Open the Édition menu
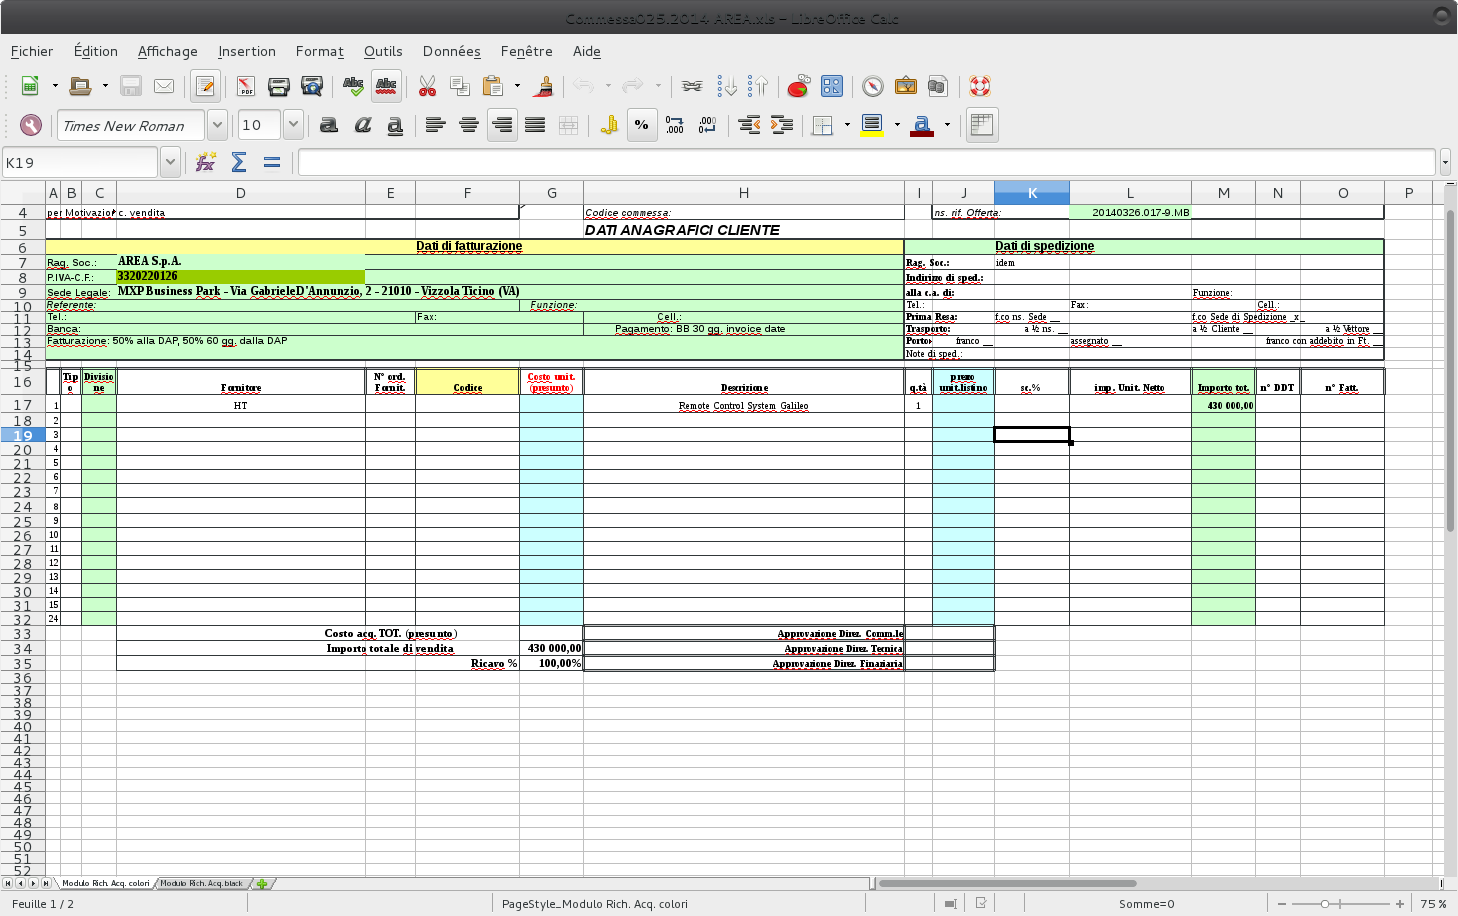1458x916 pixels. (x=96, y=51)
